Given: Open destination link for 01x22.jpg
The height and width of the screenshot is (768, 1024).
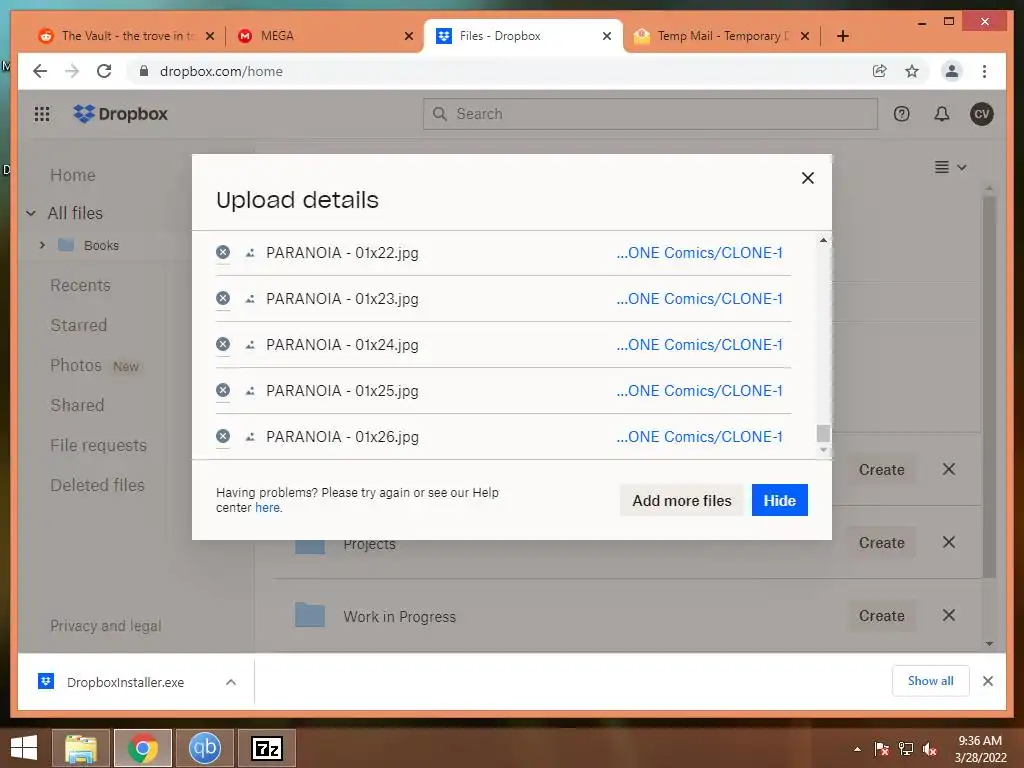Looking at the screenshot, I should [699, 253].
